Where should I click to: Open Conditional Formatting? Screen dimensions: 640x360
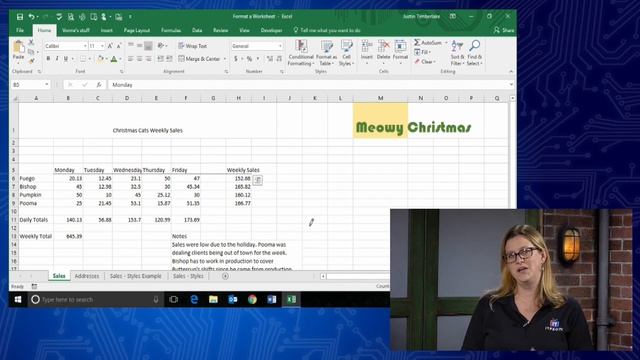[301, 53]
